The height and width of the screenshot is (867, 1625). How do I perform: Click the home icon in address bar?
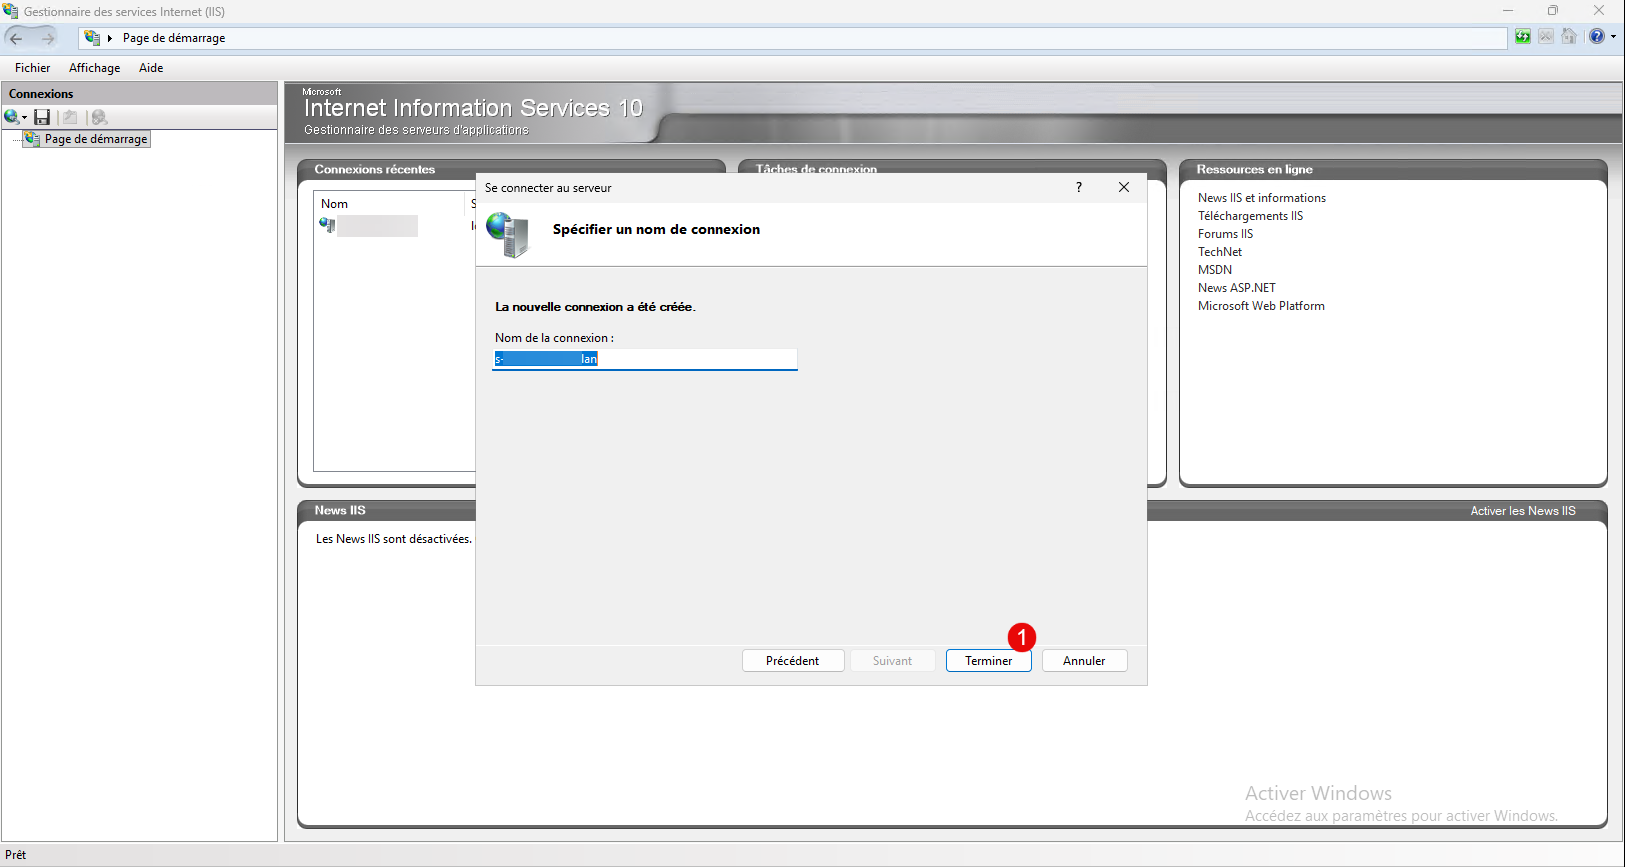(x=1569, y=37)
